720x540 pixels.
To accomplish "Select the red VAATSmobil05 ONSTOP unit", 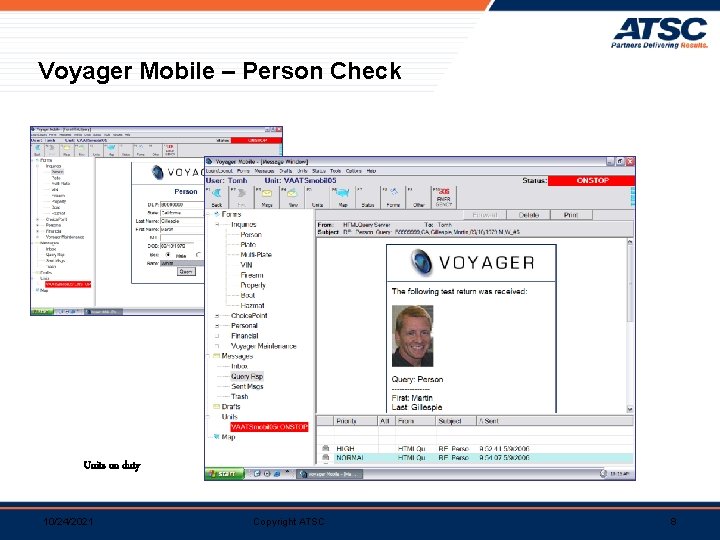I will tap(269, 427).
